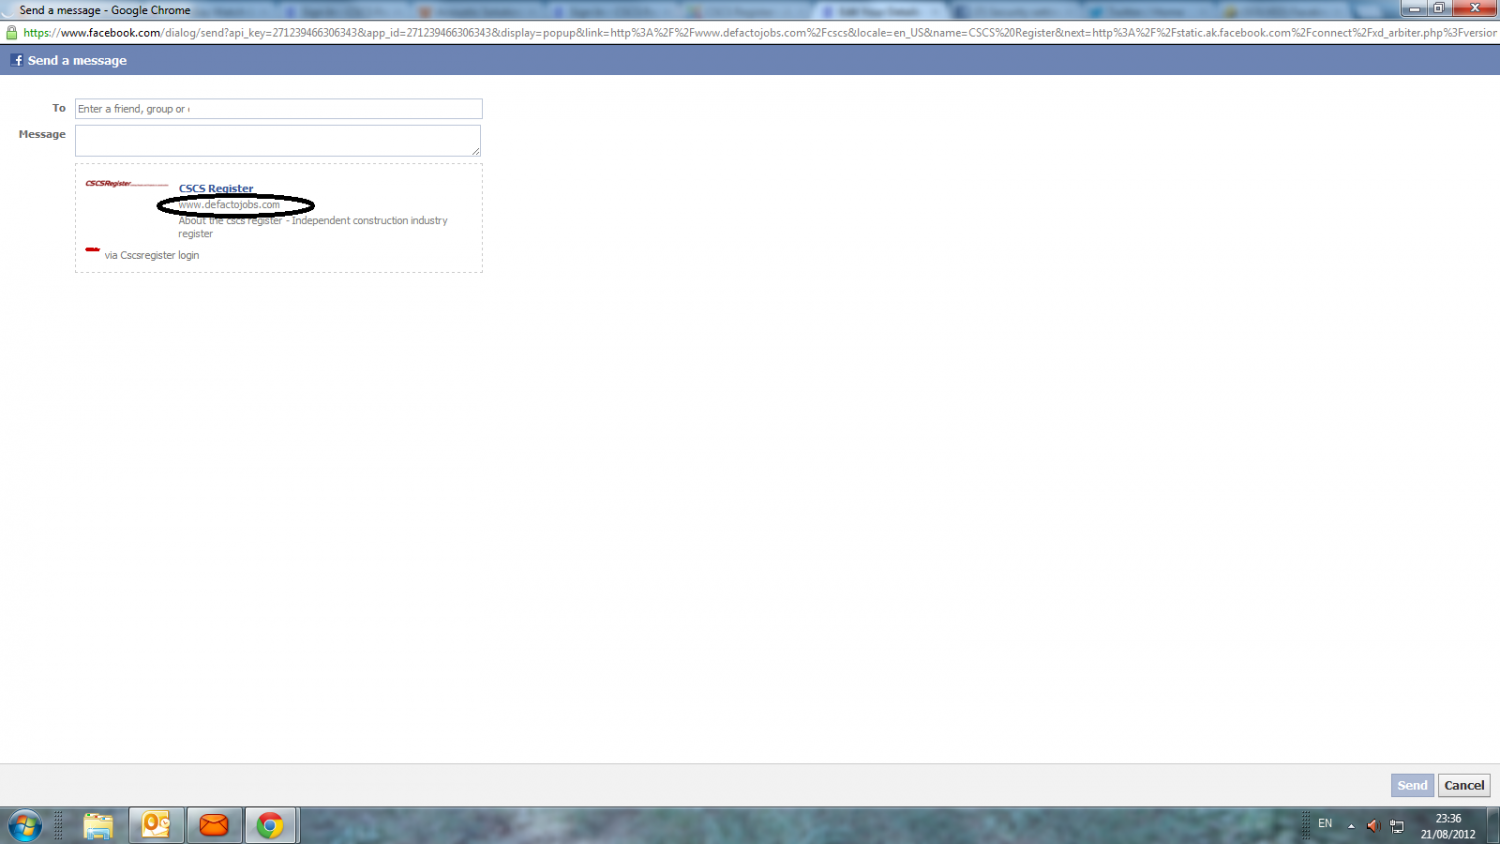This screenshot has width=1500, height=844.
Task: Open the orange mail app on taskbar
Action: pos(214,826)
